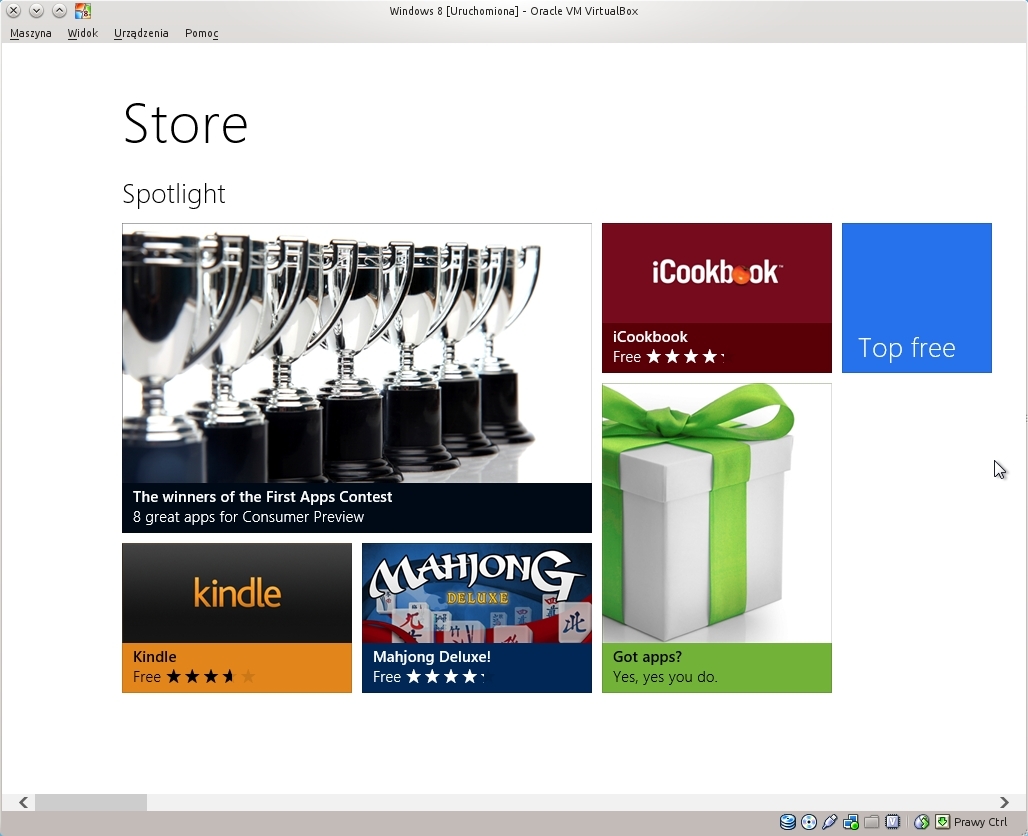Screen dimensions: 1028x836
Task: Click the right arrow of the horizontal scrollbar
Action: coord(1004,802)
